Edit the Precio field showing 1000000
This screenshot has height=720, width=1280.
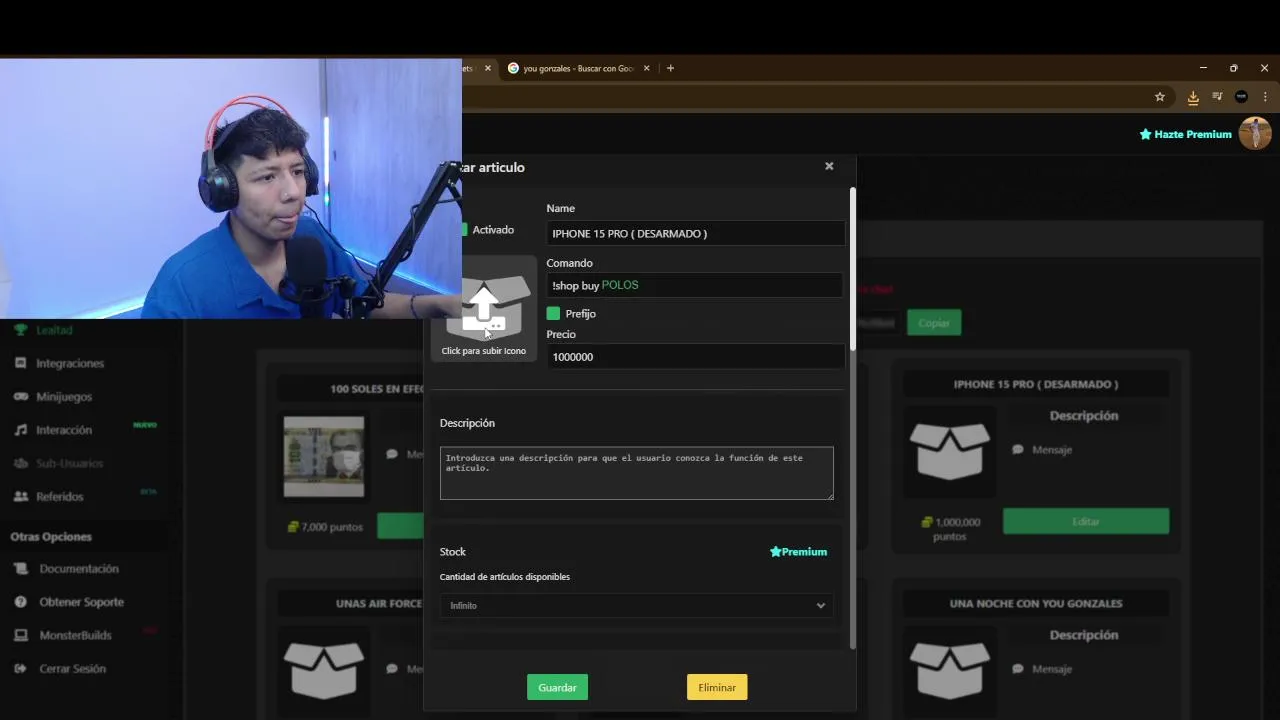click(695, 357)
